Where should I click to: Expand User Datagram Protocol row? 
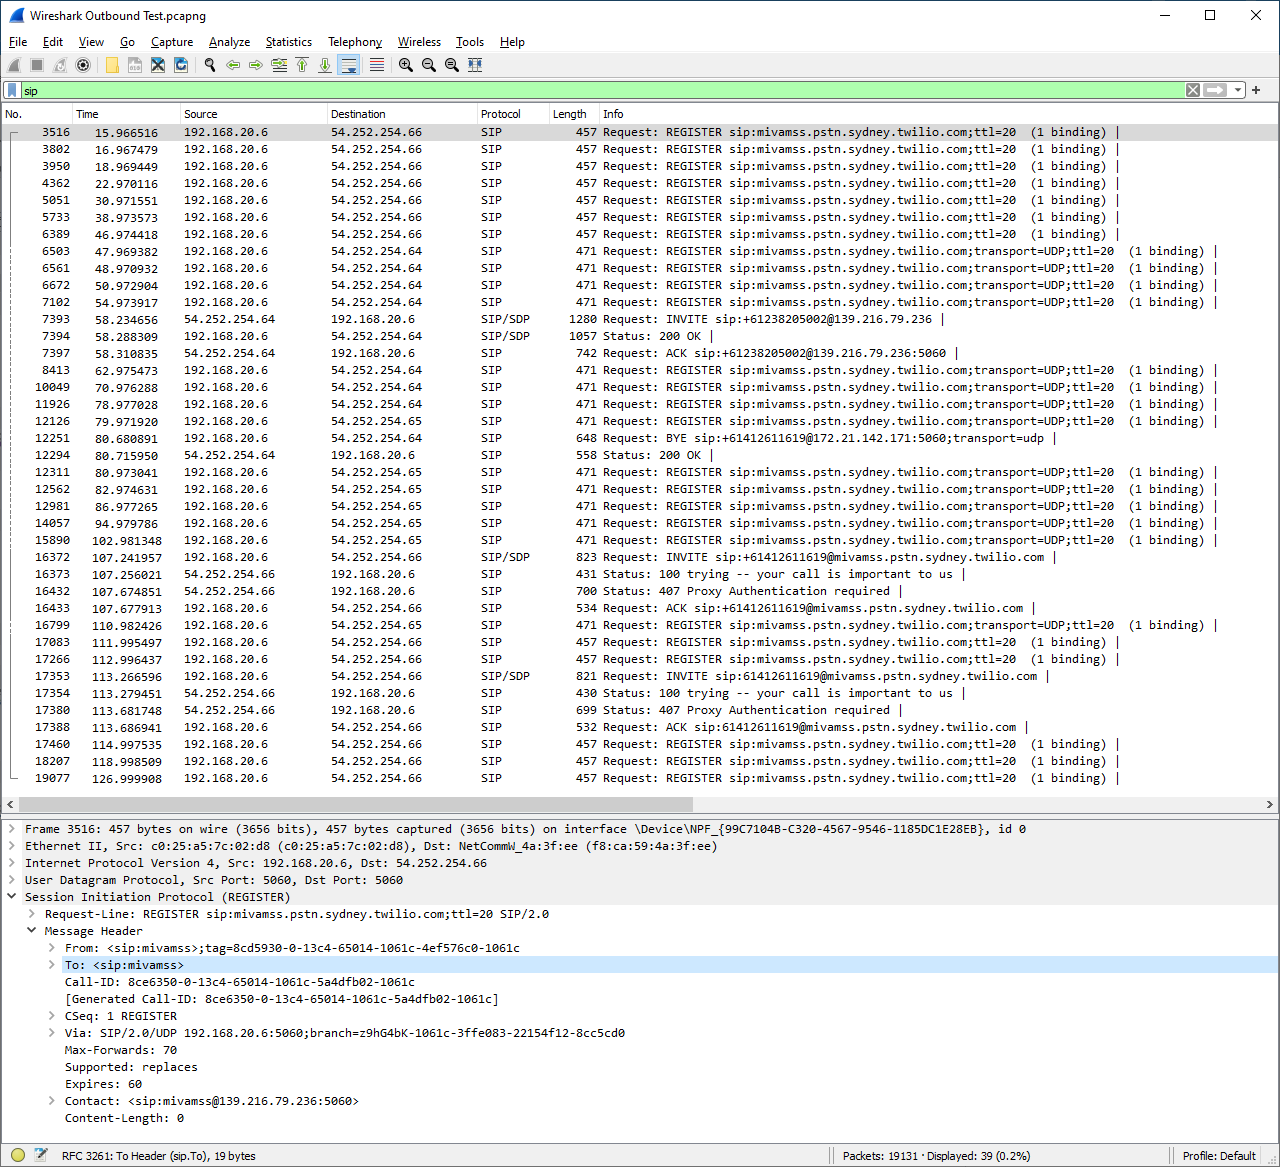[12, 880]
